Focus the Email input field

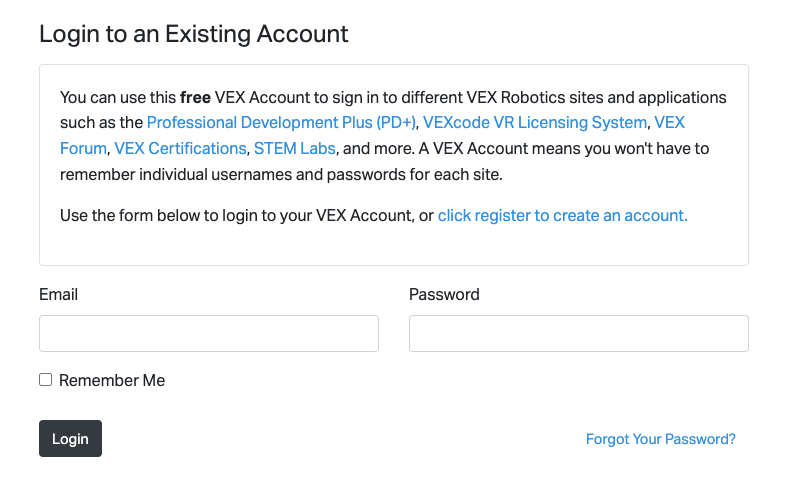click(x=208, y=334)
